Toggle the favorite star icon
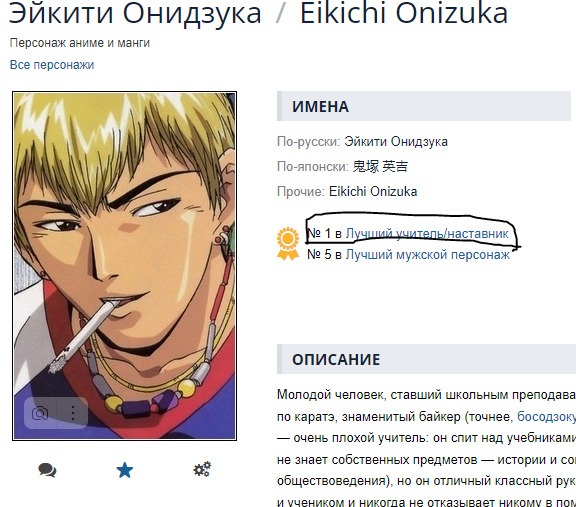This screenshot has height=507, width=576. point(125,470)
